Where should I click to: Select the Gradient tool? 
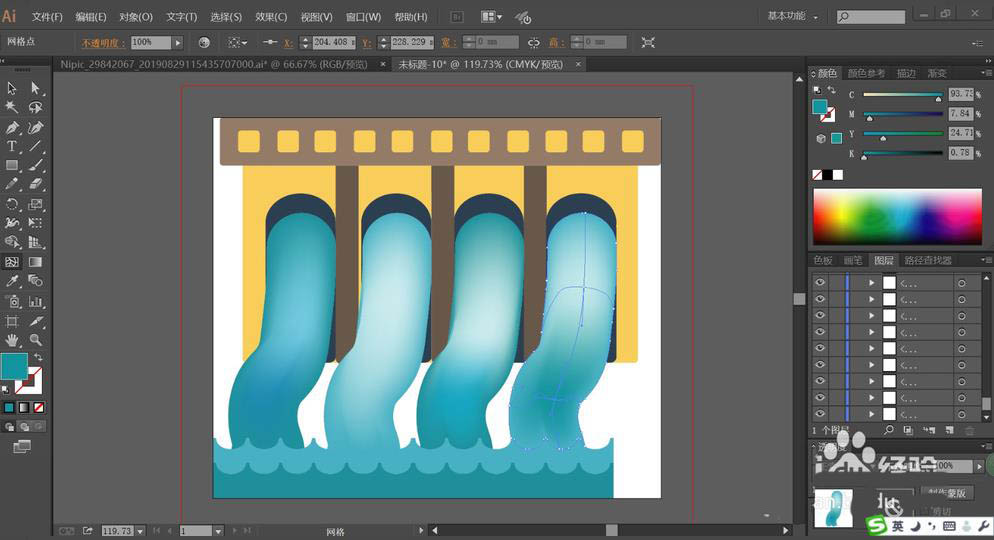(36, 262)
